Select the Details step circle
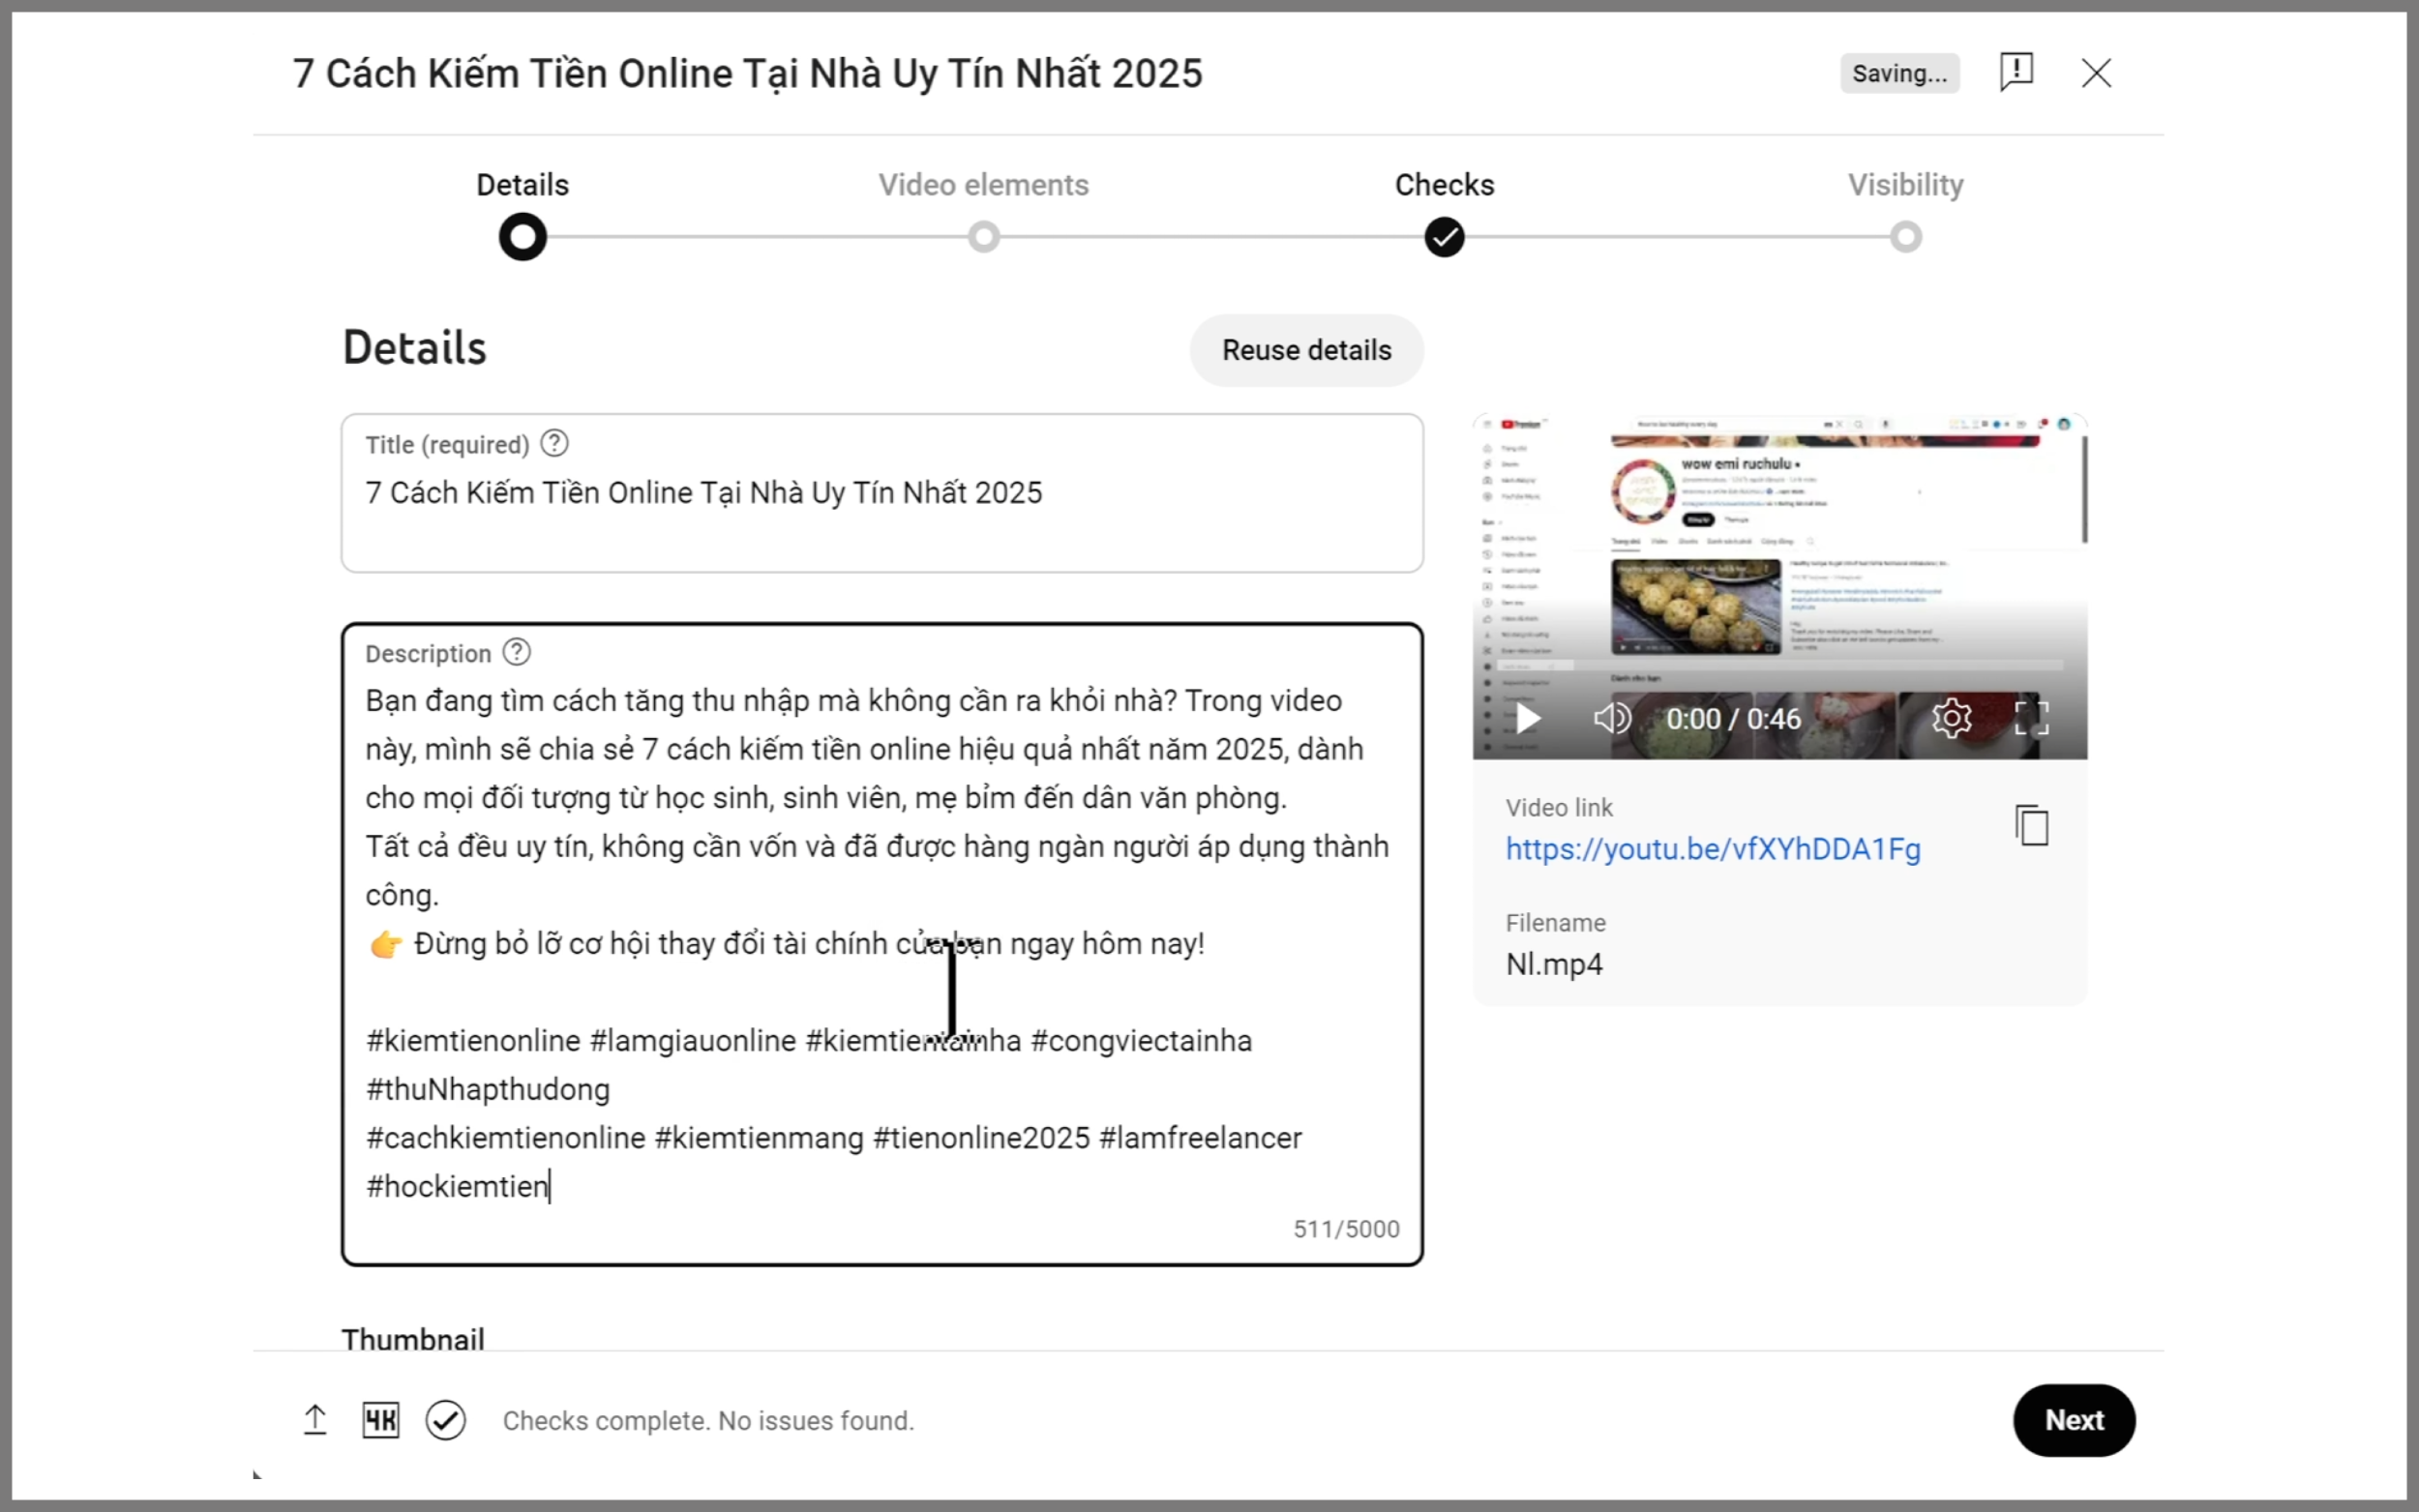Viewport: 2419px width, 1512px height. coord(523,237)
